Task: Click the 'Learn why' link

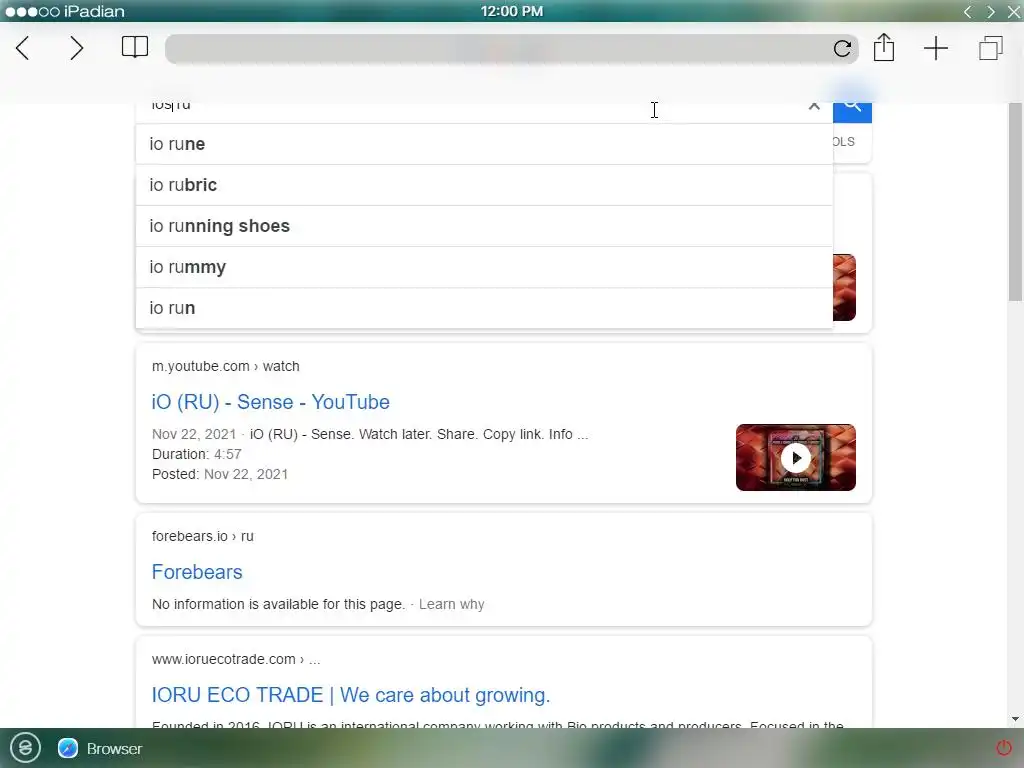Action: pyautogui.click(x=451, y=604)
